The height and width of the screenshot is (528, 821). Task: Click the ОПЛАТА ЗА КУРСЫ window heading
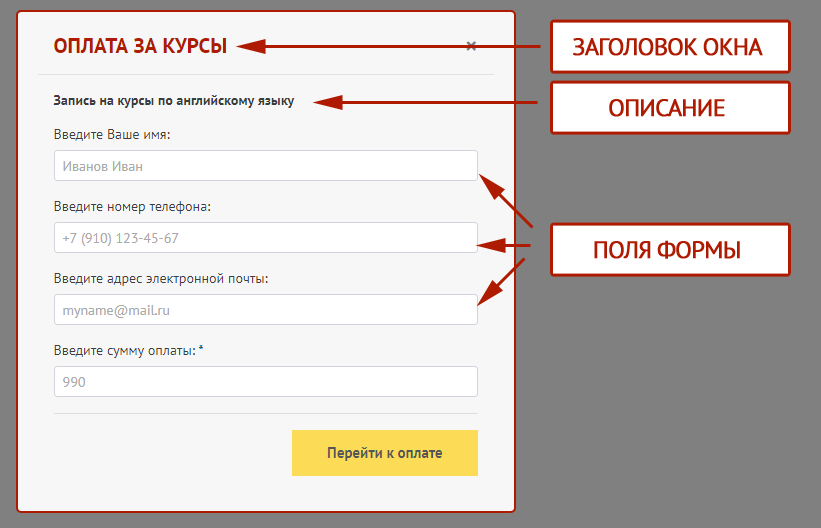[140, 46]
